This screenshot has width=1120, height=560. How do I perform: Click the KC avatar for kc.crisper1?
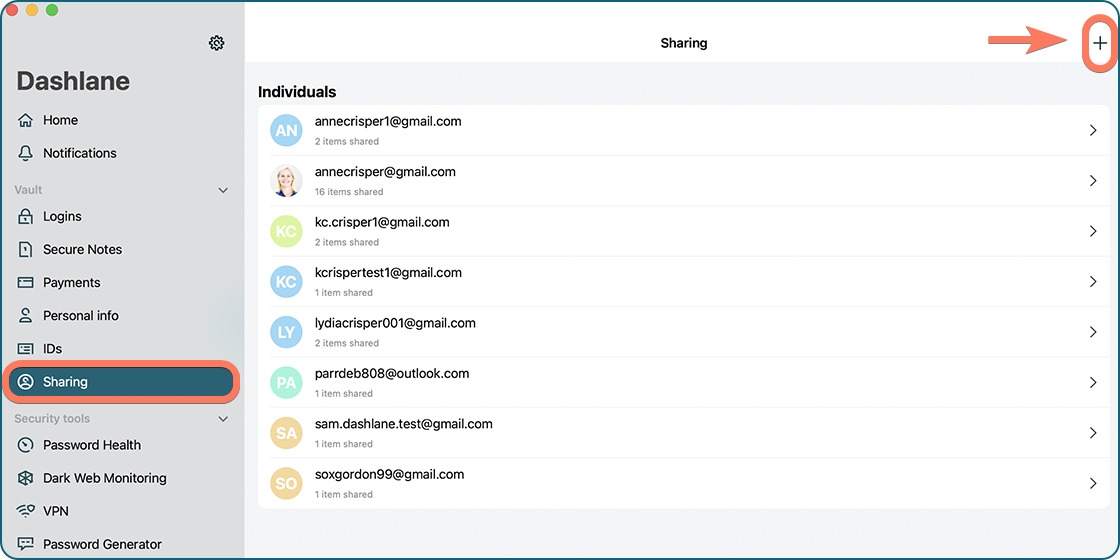click(286, 231)
